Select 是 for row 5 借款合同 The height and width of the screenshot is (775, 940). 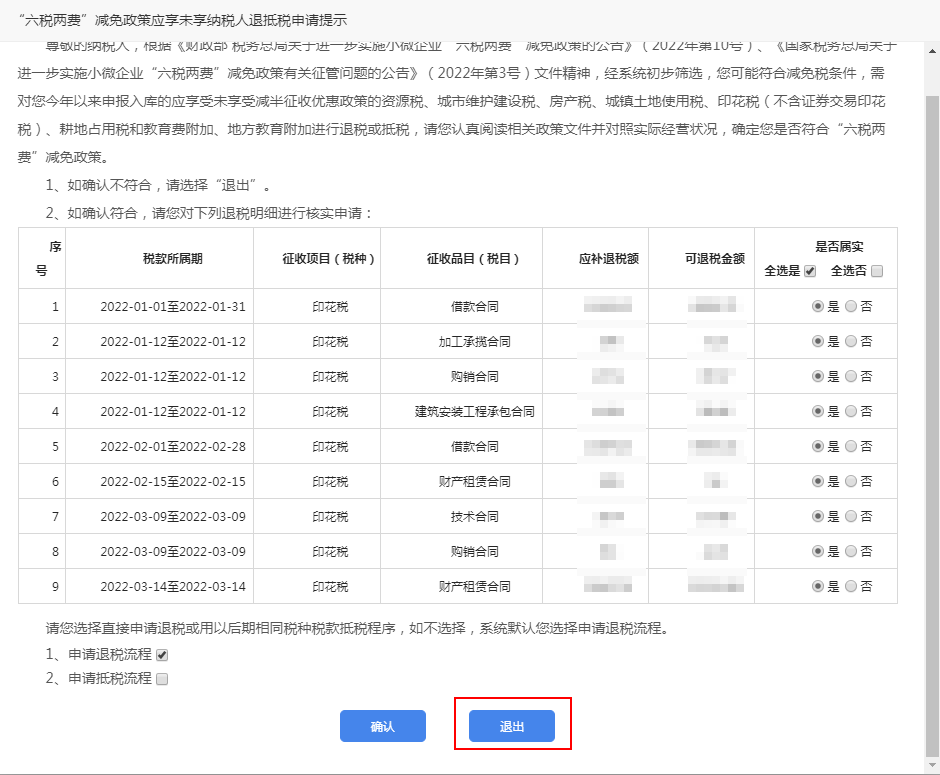coord(818,446)
